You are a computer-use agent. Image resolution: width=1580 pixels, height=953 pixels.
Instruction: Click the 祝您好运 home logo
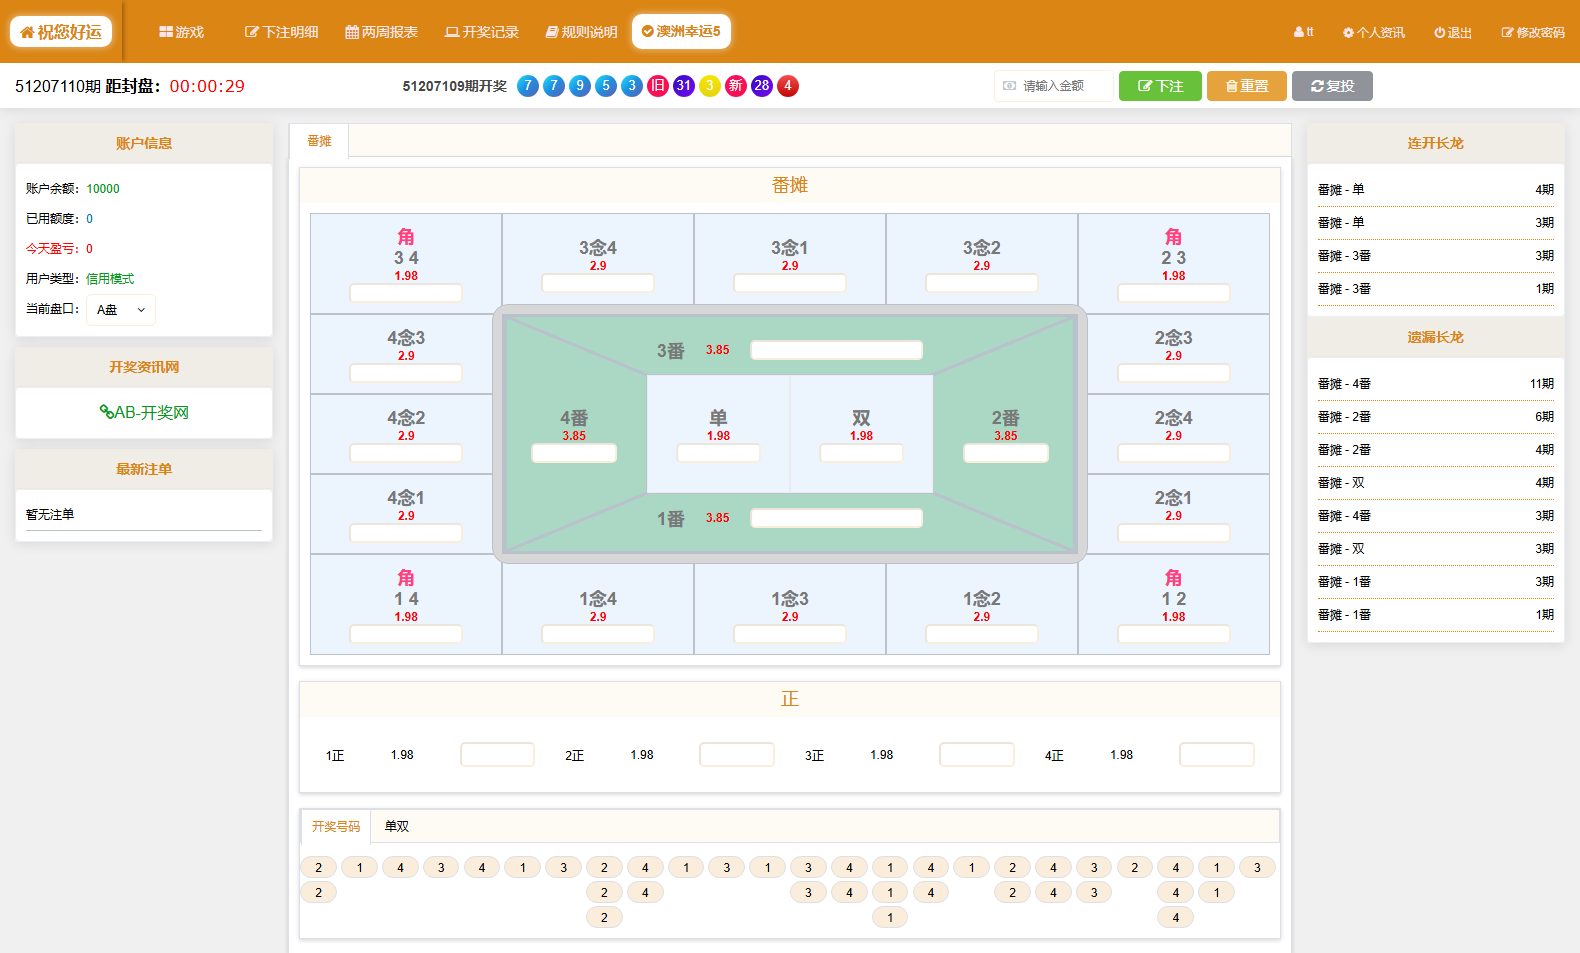[61, 32]
